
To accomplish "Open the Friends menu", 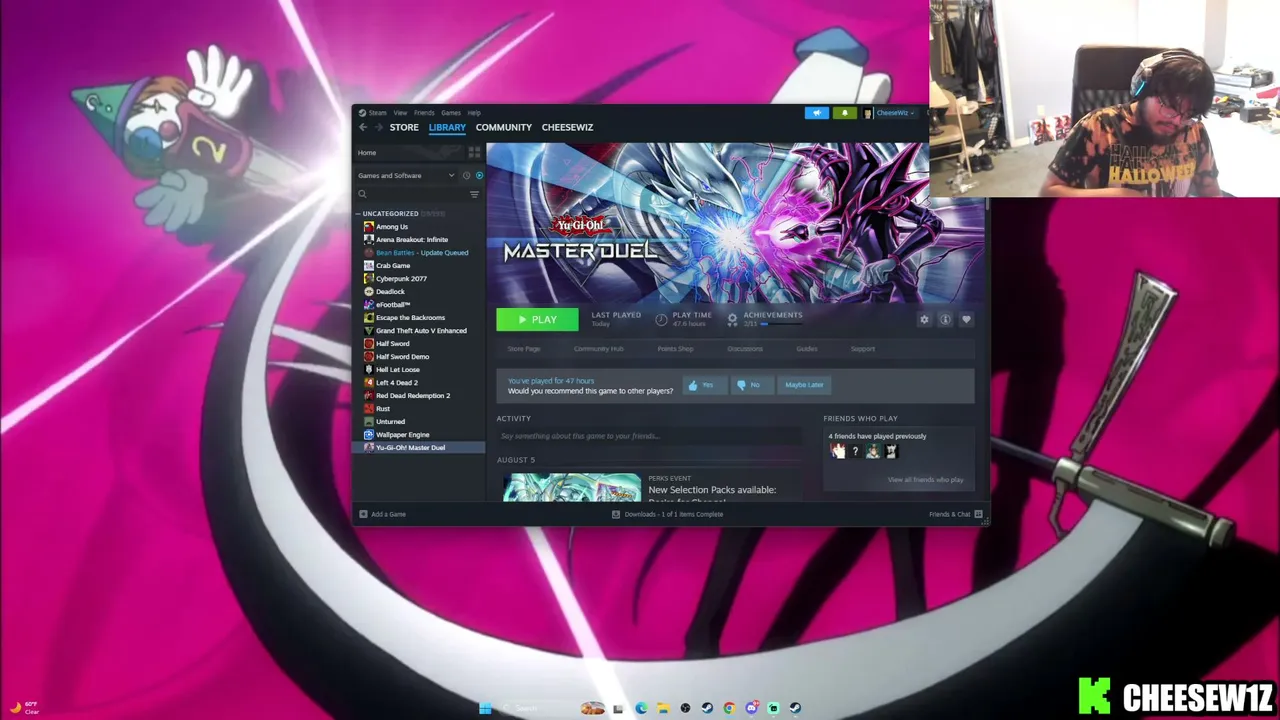I will click(424, 113).
